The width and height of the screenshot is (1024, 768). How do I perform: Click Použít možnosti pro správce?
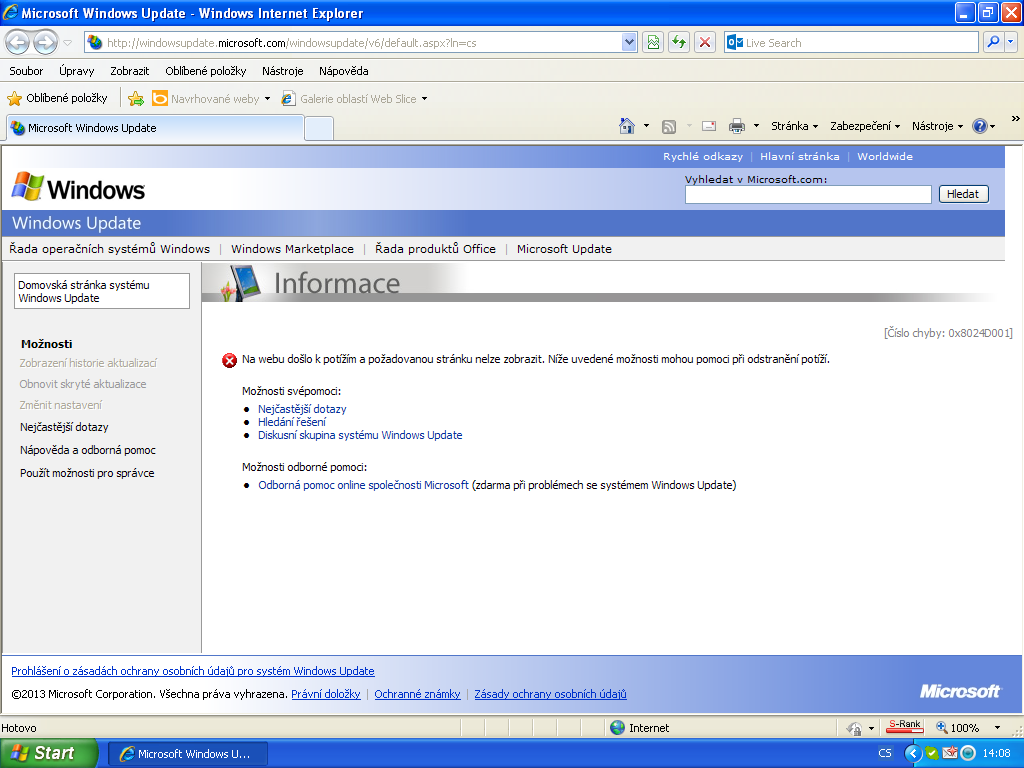coord(87,473)
